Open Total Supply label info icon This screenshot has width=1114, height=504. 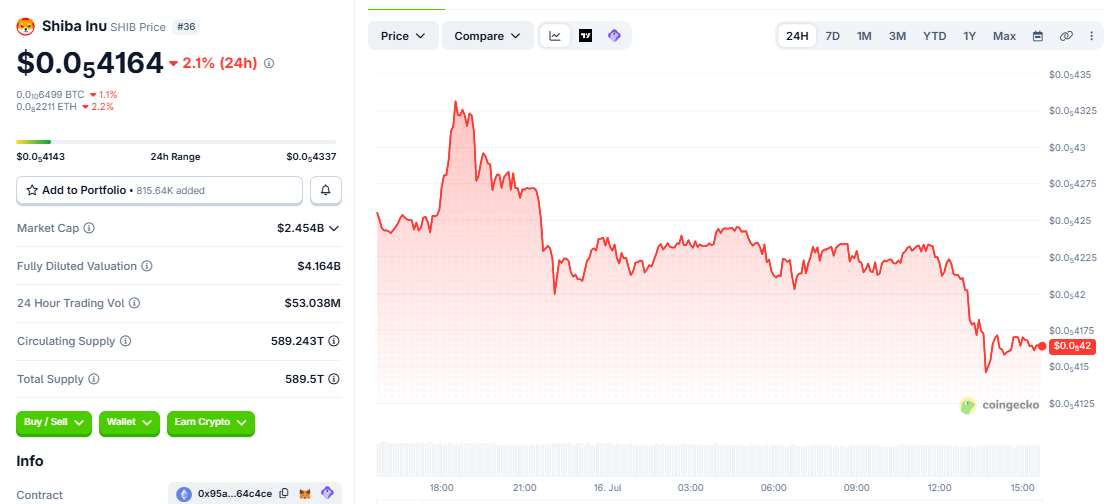(x=94, y=379)
